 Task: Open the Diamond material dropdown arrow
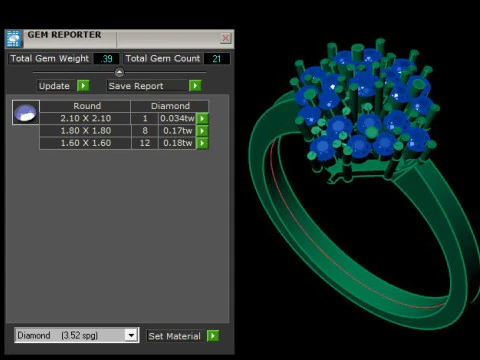click(x=131, y=335)
